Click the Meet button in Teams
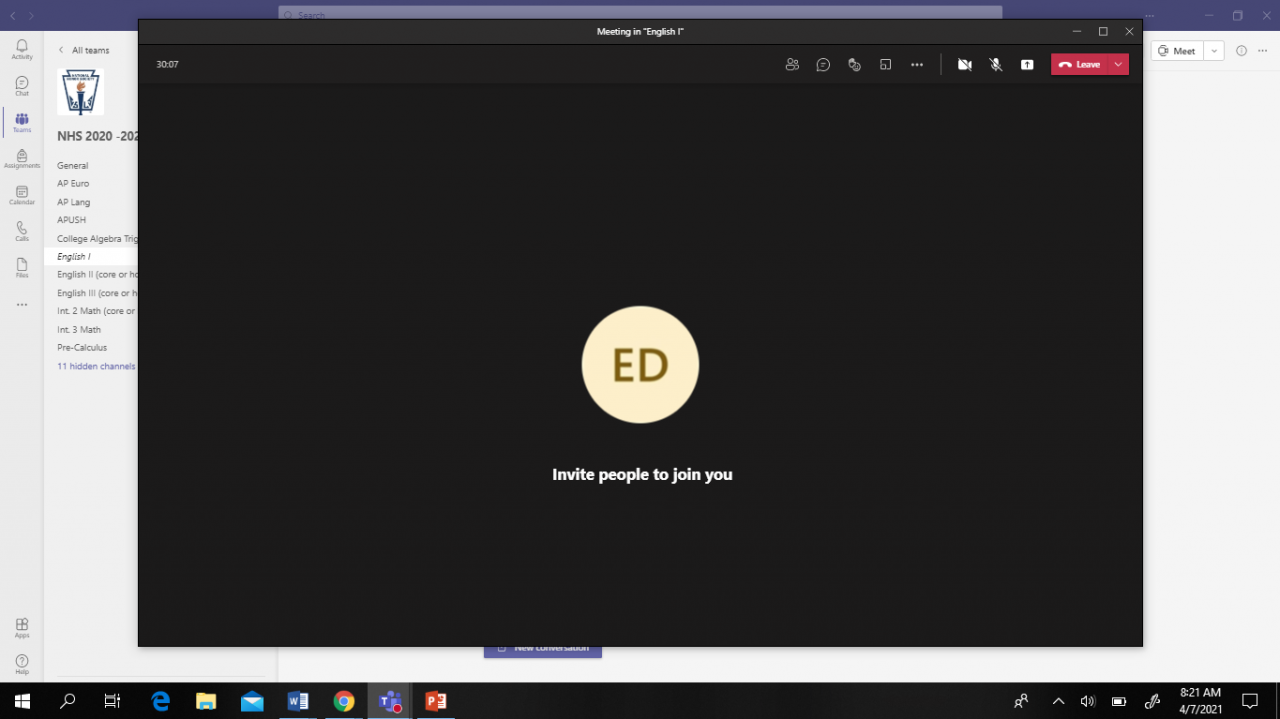 pos(1177,51)
